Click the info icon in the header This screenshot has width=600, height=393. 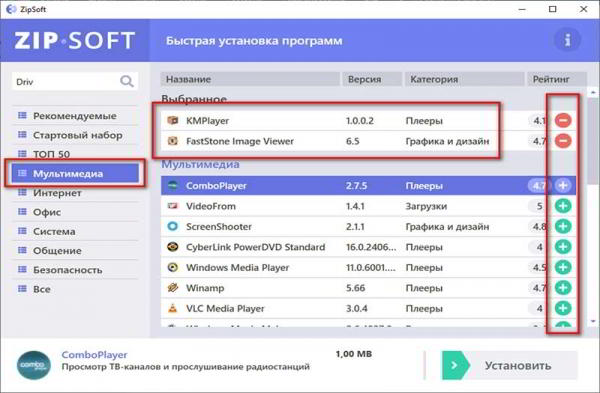pyautogui.click(x=567, y=40)
